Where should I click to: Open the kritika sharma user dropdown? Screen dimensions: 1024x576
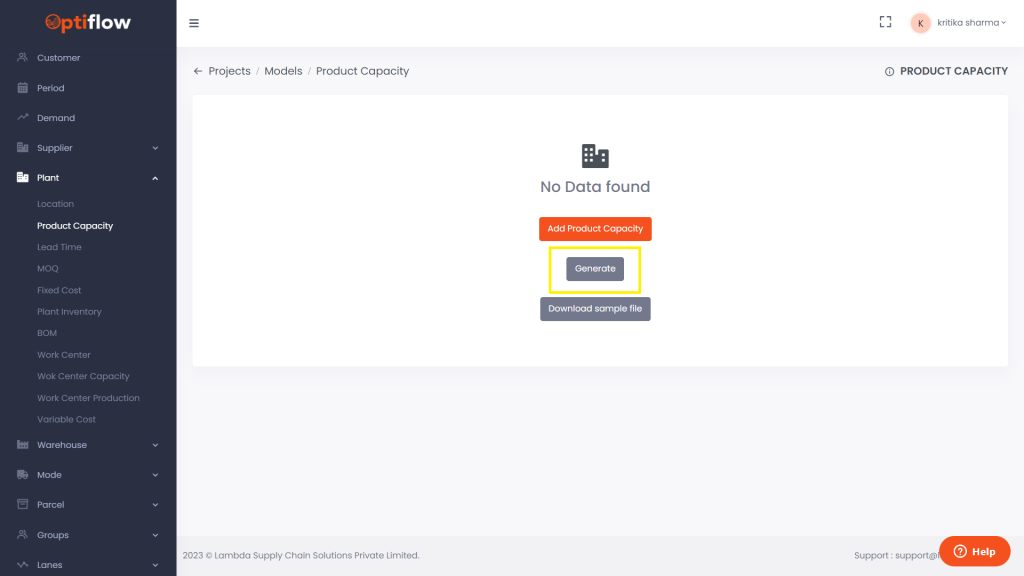958,23
